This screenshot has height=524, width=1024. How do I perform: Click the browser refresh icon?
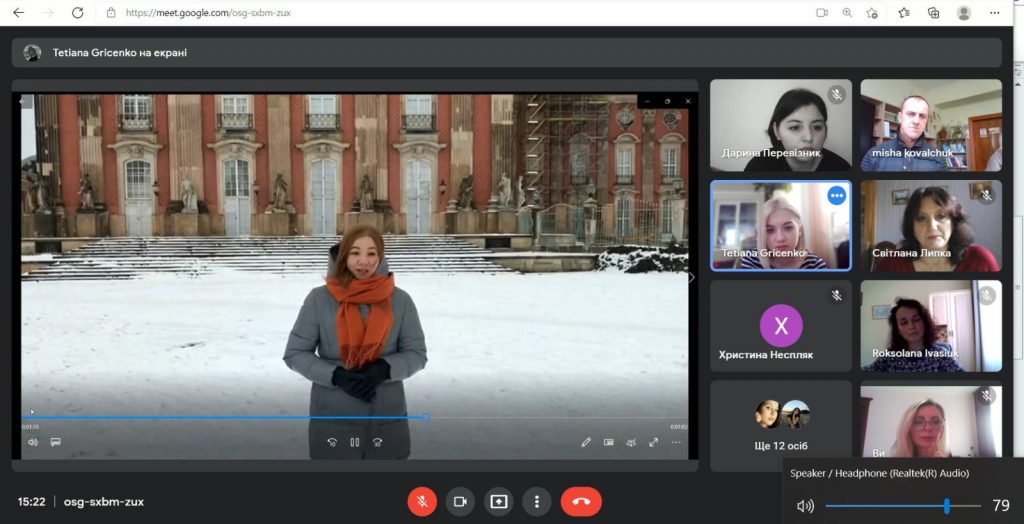click(78, 12)
